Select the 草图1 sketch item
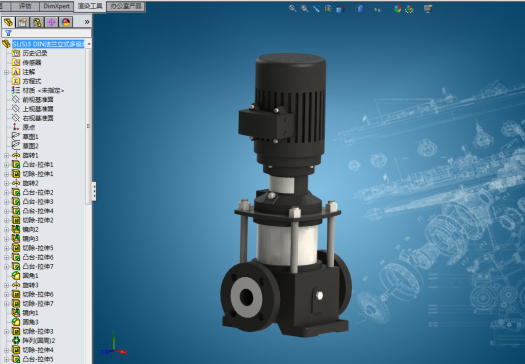Image resolution: width=525 pixels, height=364 pixels. point(30,137)
